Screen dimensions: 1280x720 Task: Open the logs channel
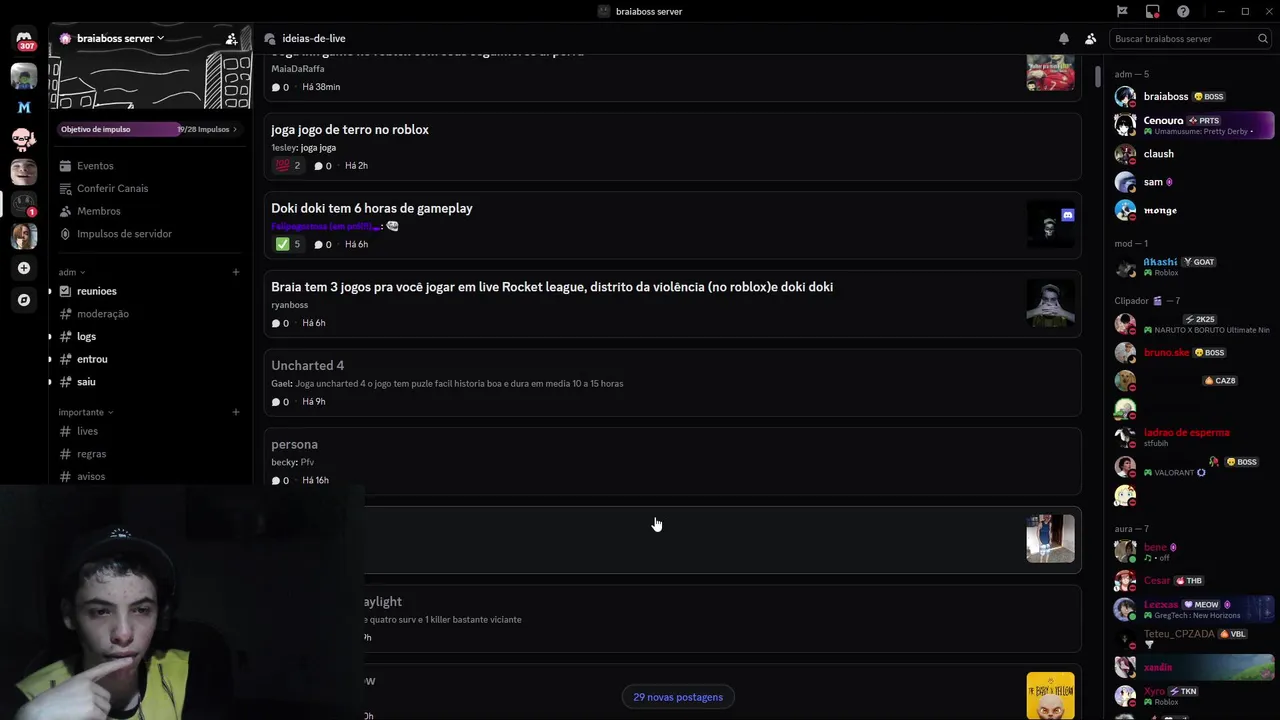coord(86,337)
